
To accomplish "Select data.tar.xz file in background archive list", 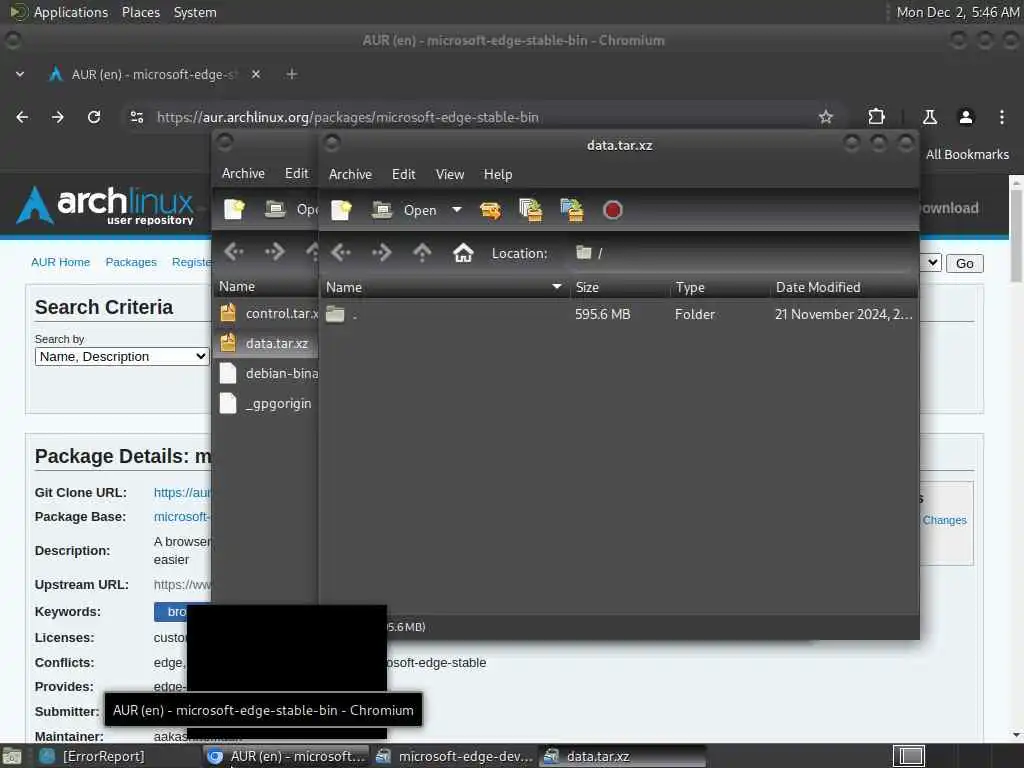I will click(266, 344).
